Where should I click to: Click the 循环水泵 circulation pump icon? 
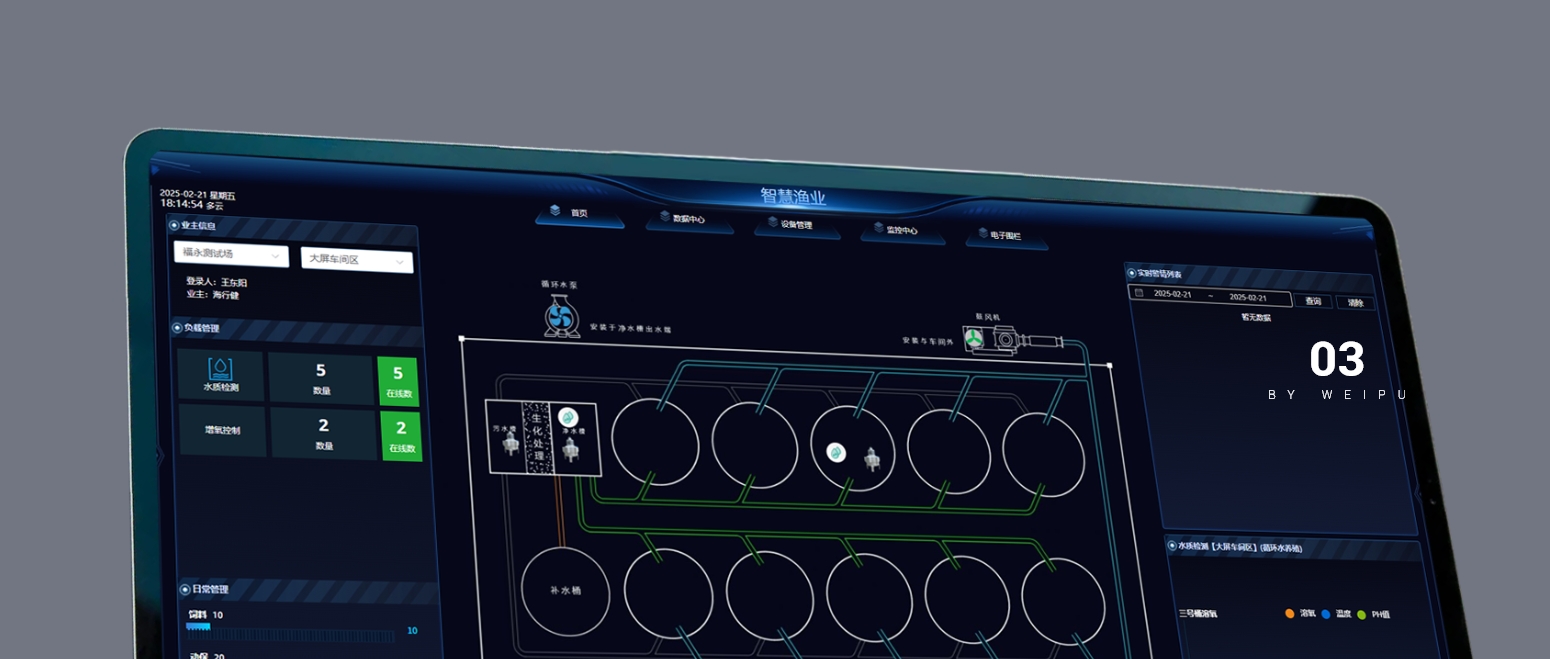[x=561, y=318]
